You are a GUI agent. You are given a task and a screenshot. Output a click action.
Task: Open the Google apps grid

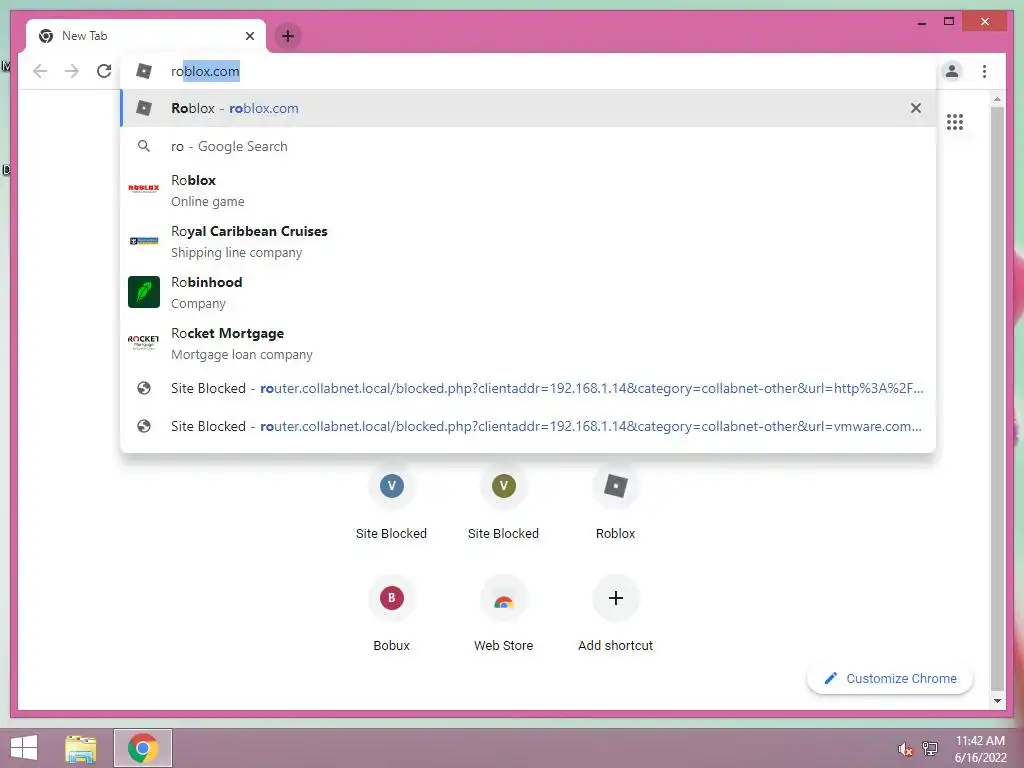955,122
